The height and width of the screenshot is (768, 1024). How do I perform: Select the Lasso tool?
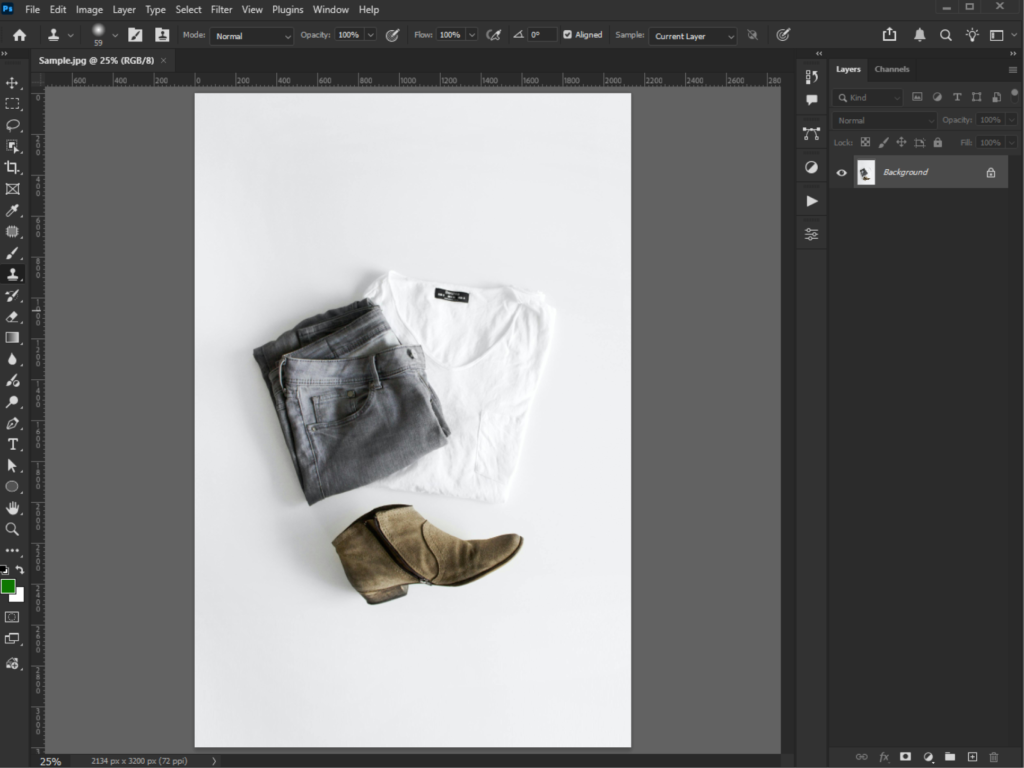coord(13,125)
